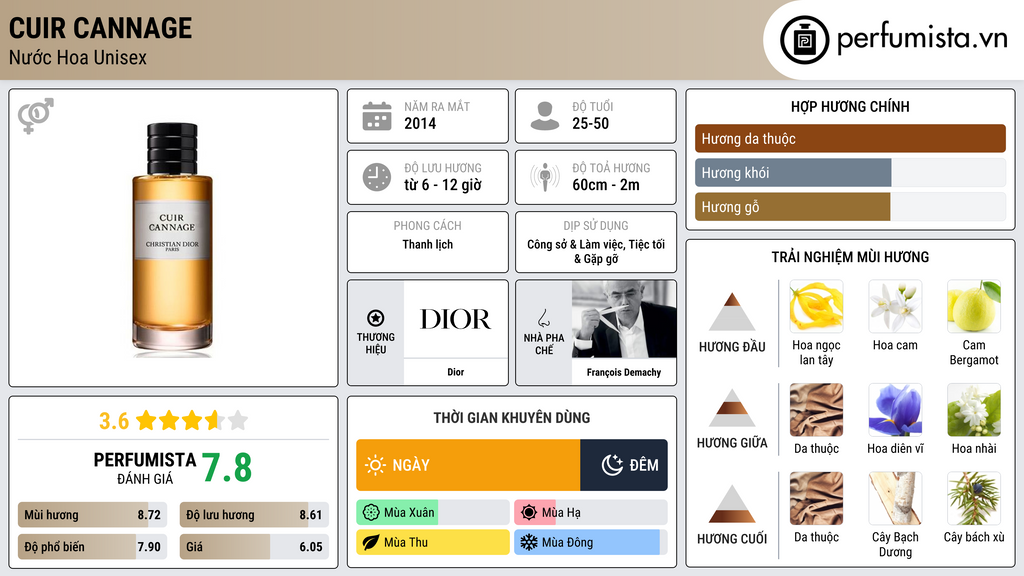The image size is (1024, 576).
Task: Click the star badge icon above Thương hiệu
Action: tap(376, 317)
